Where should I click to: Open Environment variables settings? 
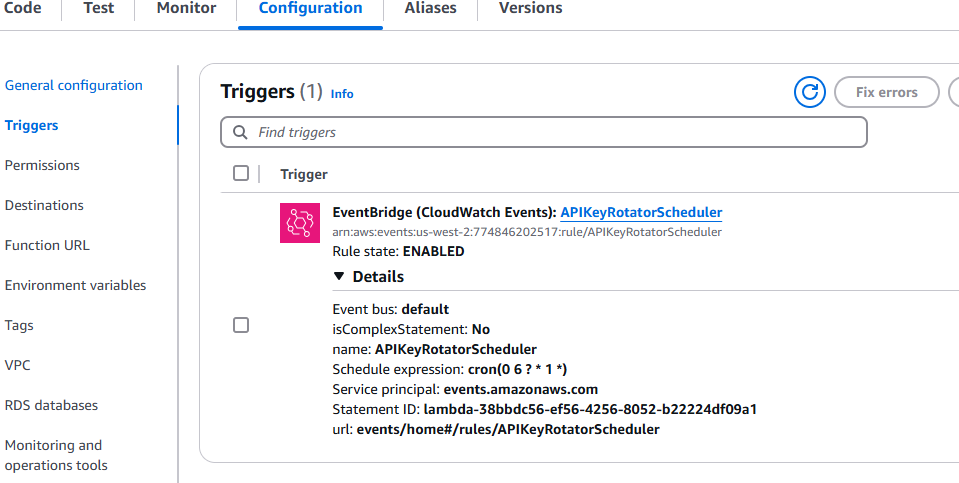(75, 285)
